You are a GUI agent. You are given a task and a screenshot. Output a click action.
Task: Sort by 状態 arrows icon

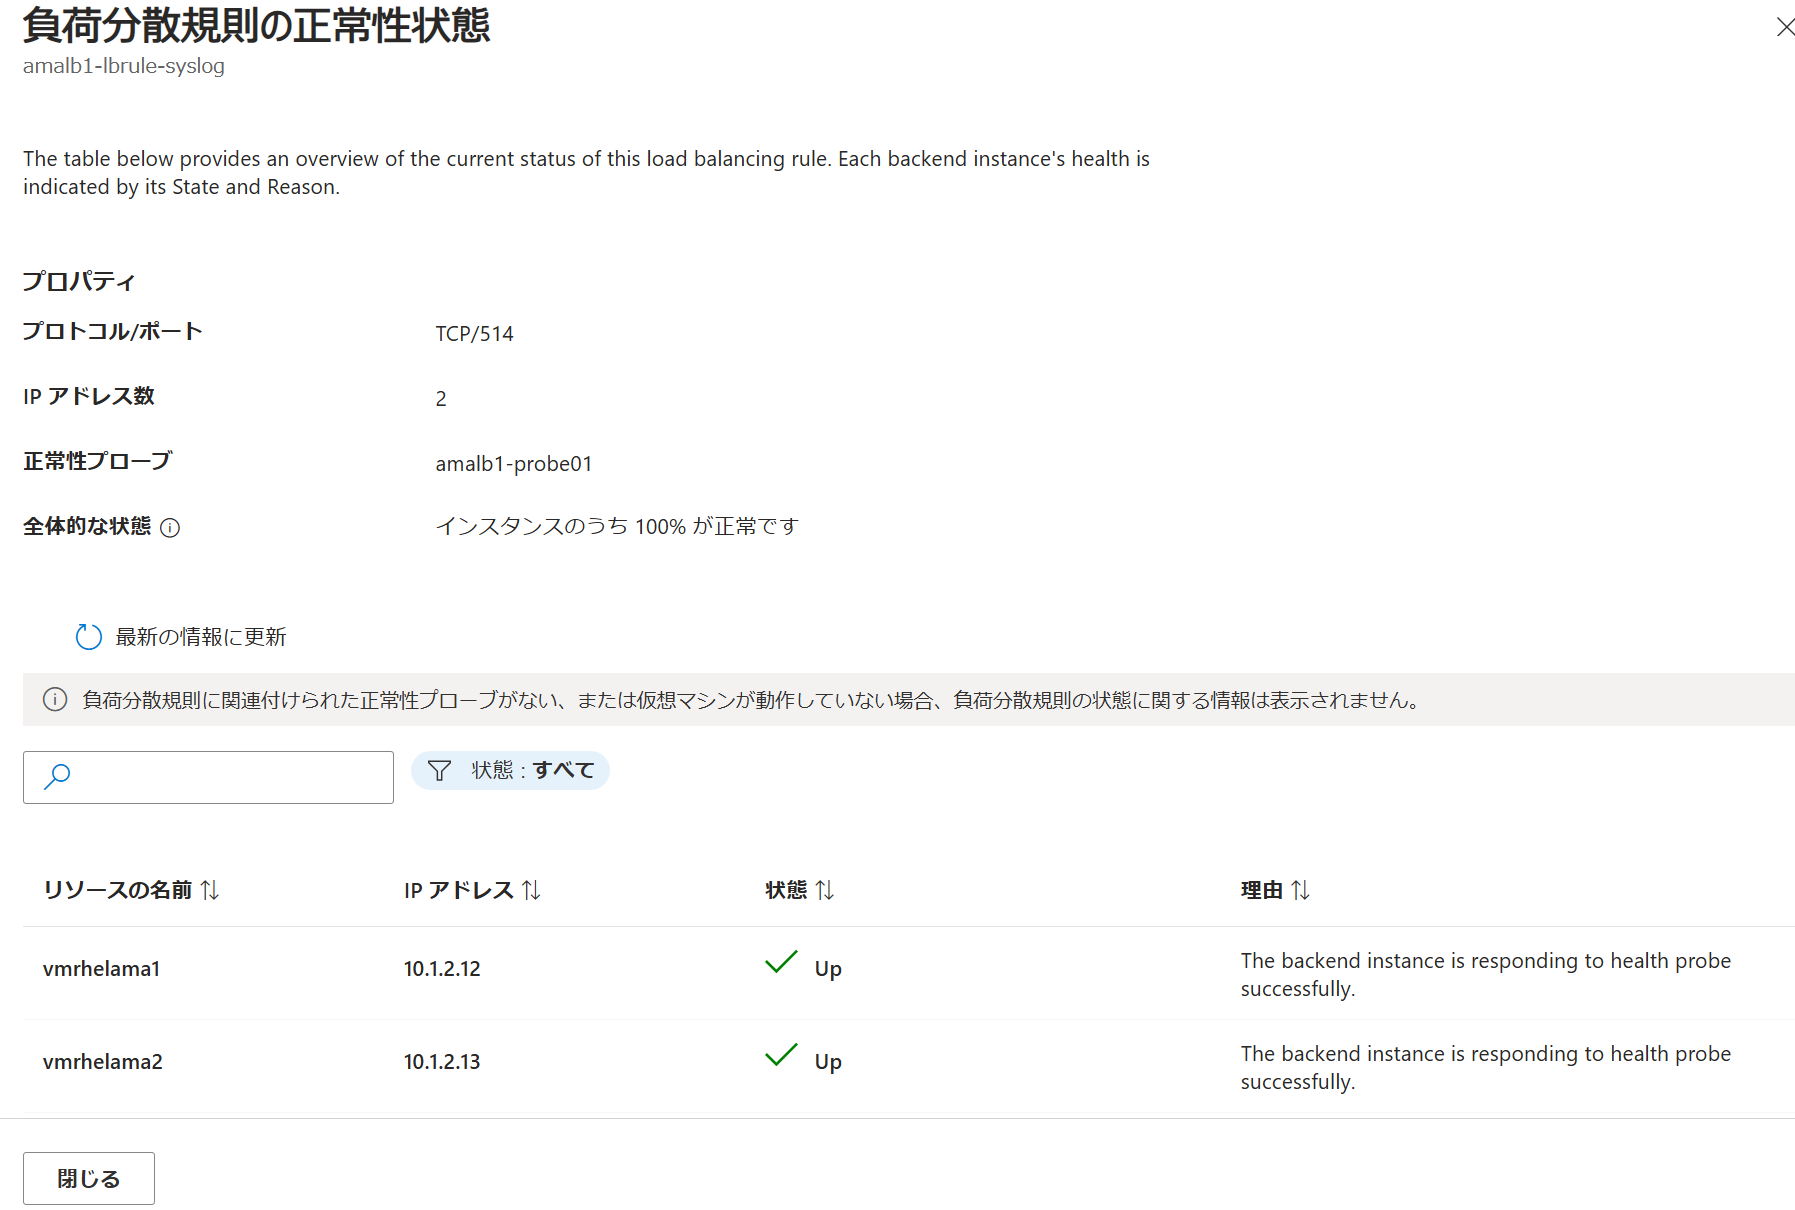825,890
